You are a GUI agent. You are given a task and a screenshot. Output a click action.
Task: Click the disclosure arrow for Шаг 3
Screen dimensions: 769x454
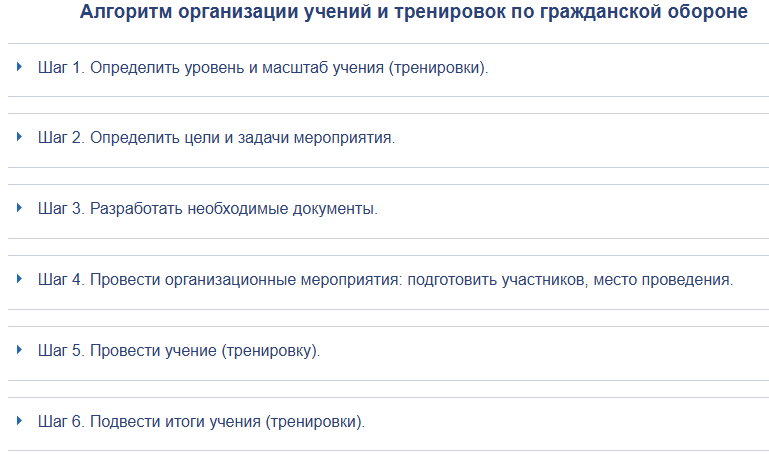click(19, 208)
